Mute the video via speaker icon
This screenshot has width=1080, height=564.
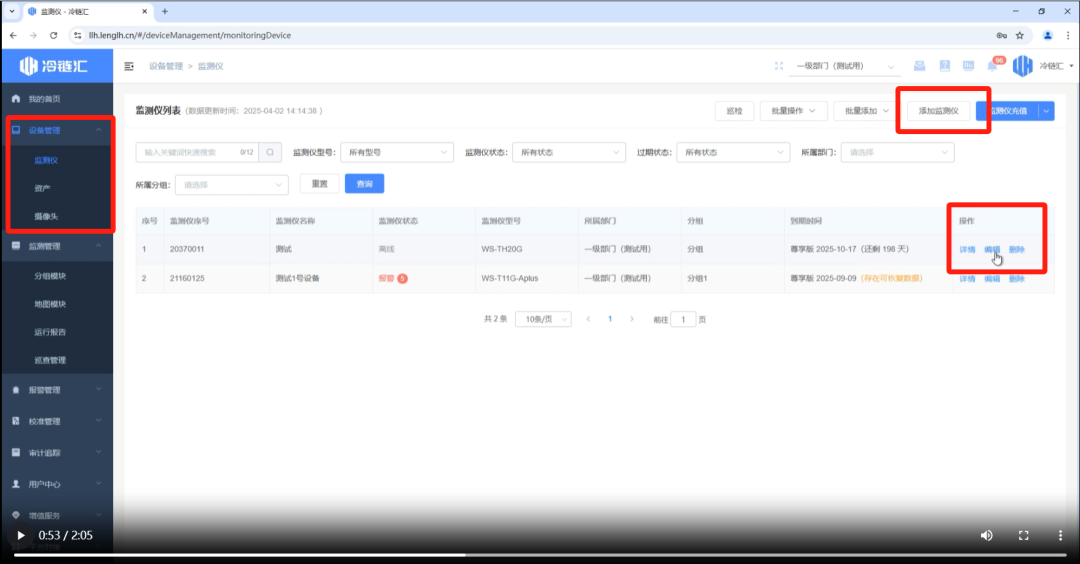click(x=986, y=535)
